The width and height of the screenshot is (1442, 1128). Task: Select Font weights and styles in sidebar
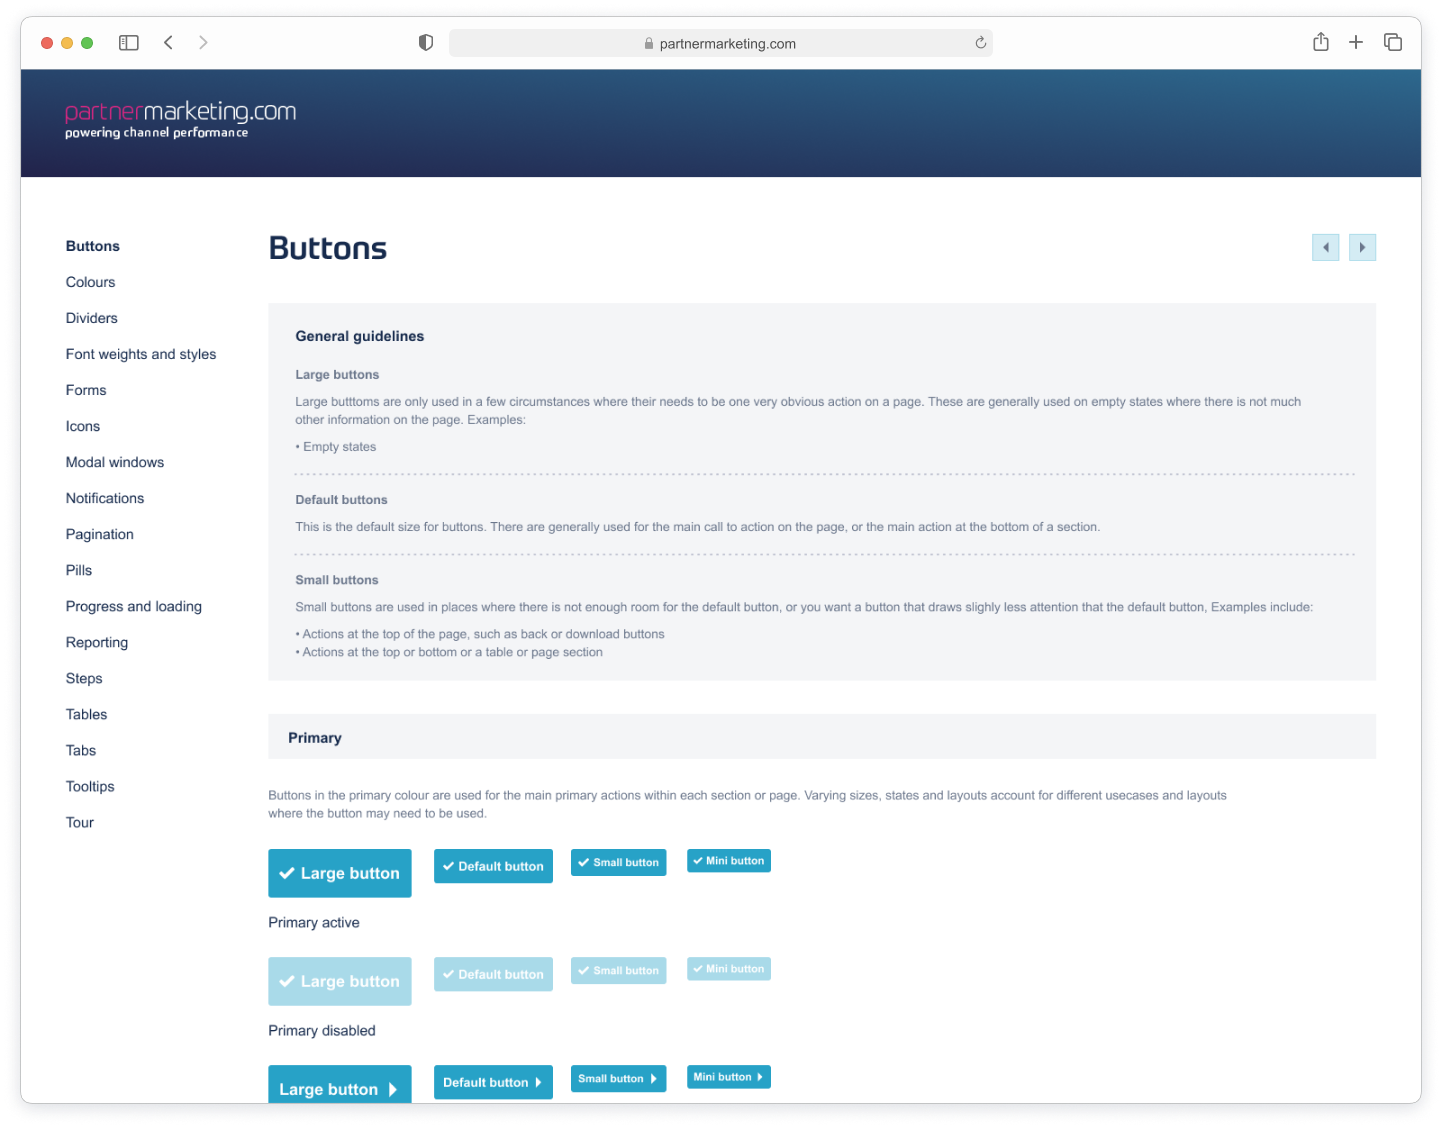pyautogui.click(x=141, y=354)
